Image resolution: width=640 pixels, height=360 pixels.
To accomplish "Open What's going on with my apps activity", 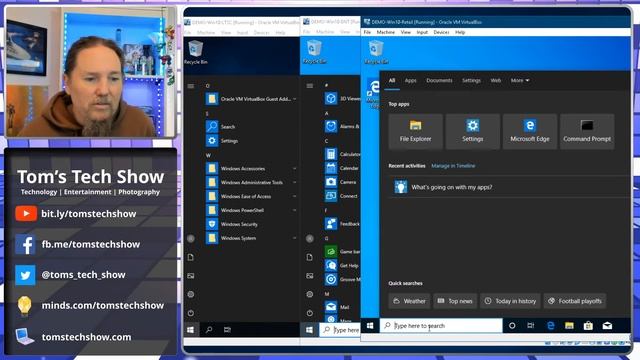I will (510, 187).
